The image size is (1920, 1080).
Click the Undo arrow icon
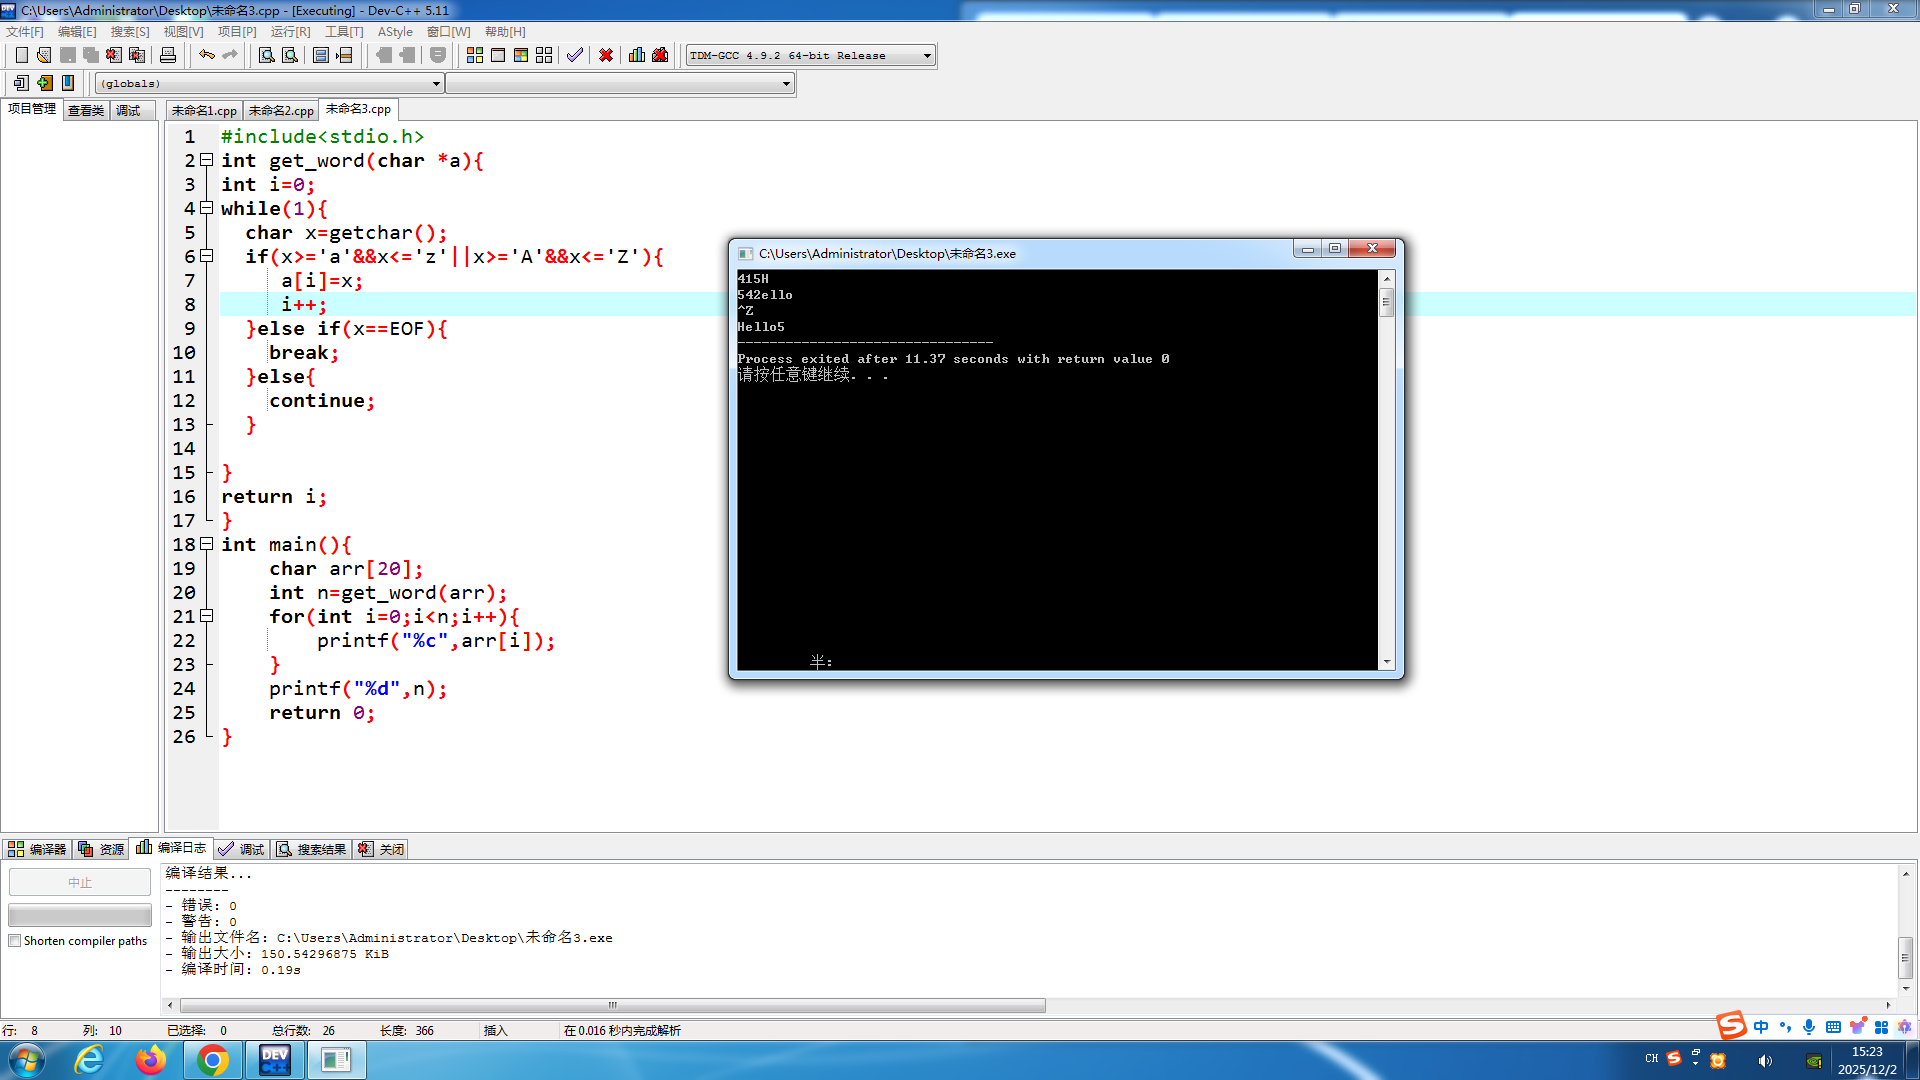click(206, 55)
